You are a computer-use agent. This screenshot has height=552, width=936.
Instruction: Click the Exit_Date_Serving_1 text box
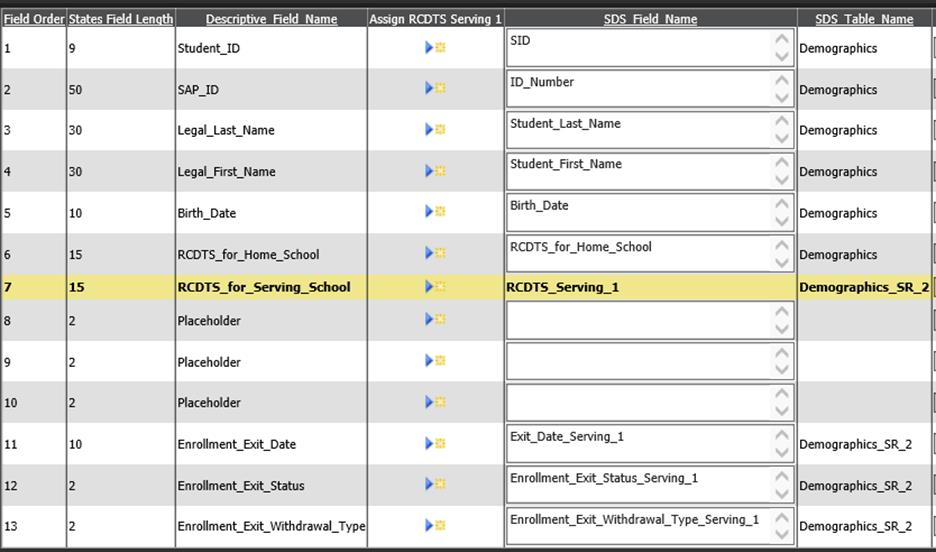[x=638, y=444]
